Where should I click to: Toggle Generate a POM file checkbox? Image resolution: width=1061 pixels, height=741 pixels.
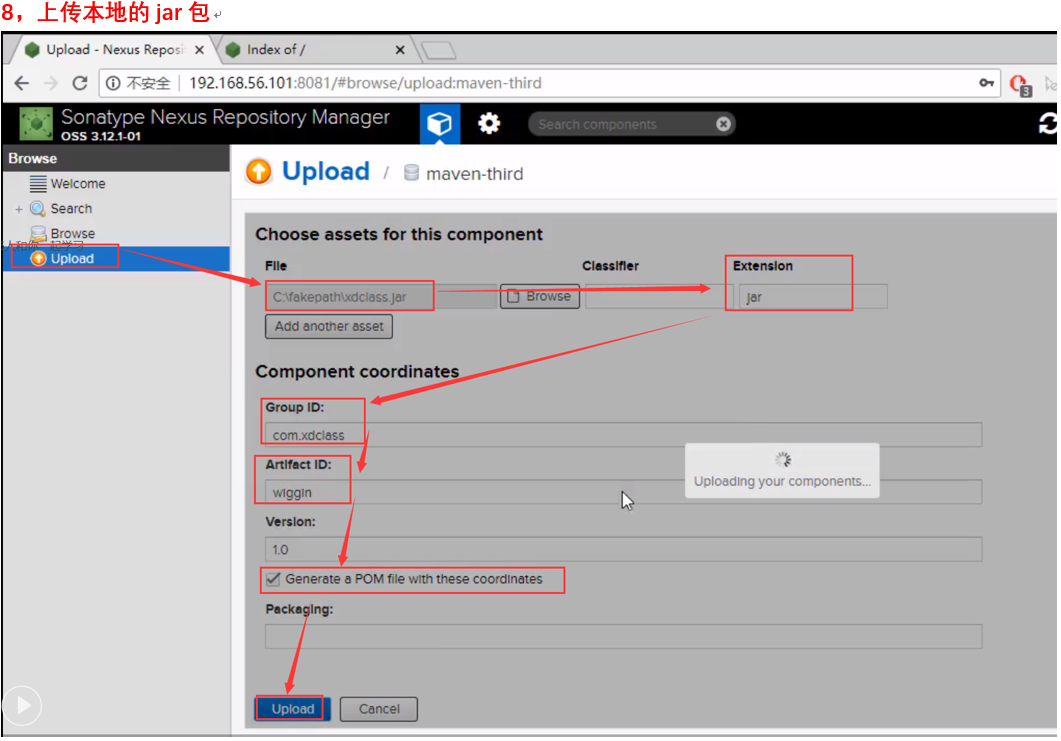tap(273, 579)
